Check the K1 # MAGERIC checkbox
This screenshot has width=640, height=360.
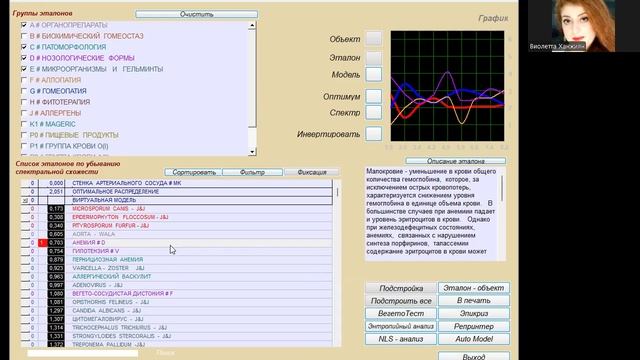coord(24,124)
